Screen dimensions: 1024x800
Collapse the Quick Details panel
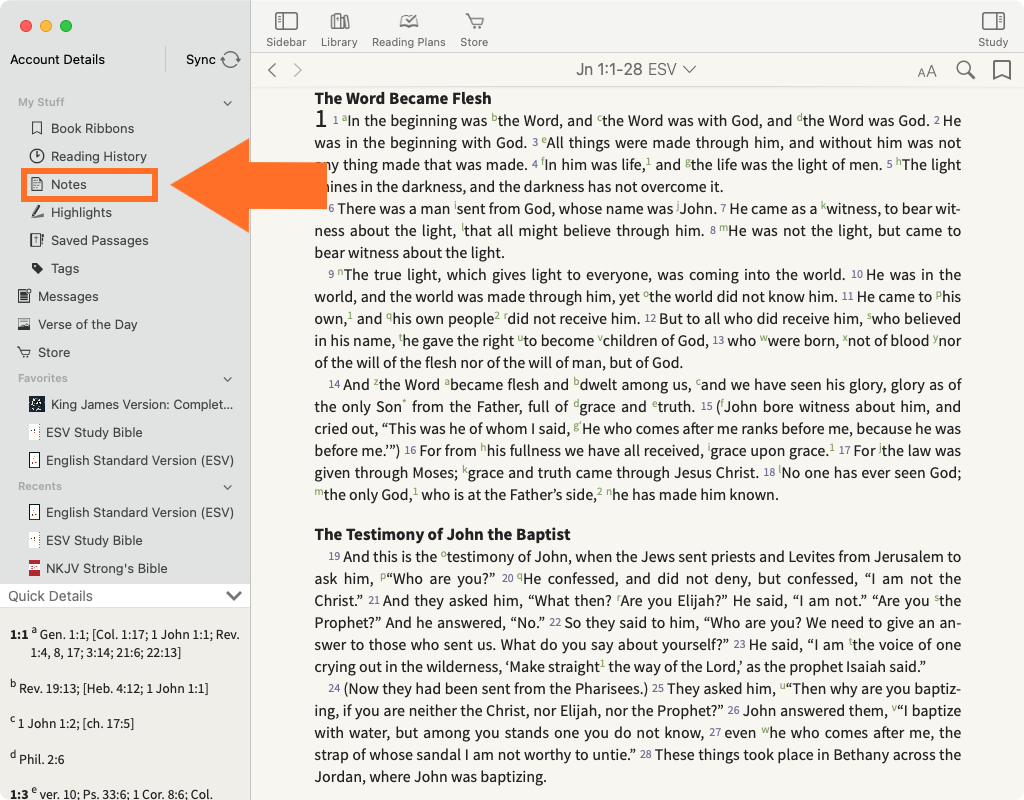pos(234,596)
